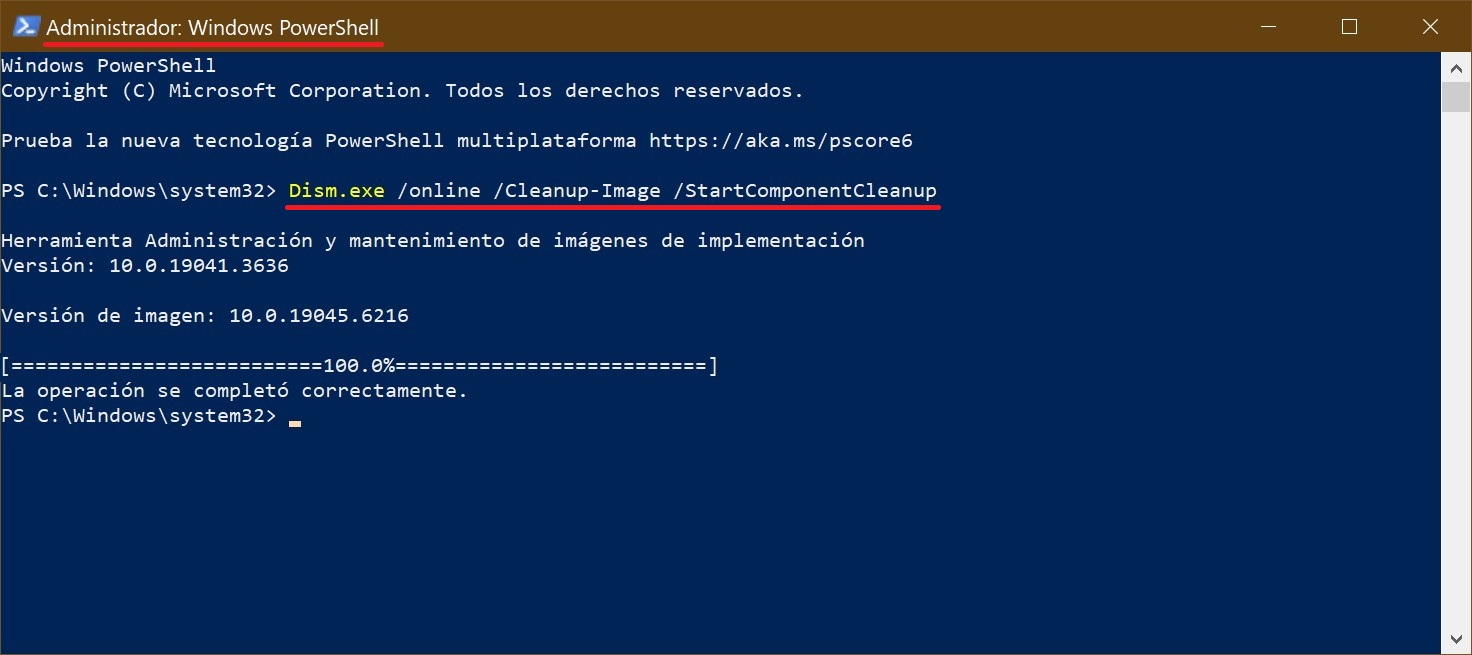
Task: Click the scrollbar up arrow
Action: click(x=1455, y=67)
